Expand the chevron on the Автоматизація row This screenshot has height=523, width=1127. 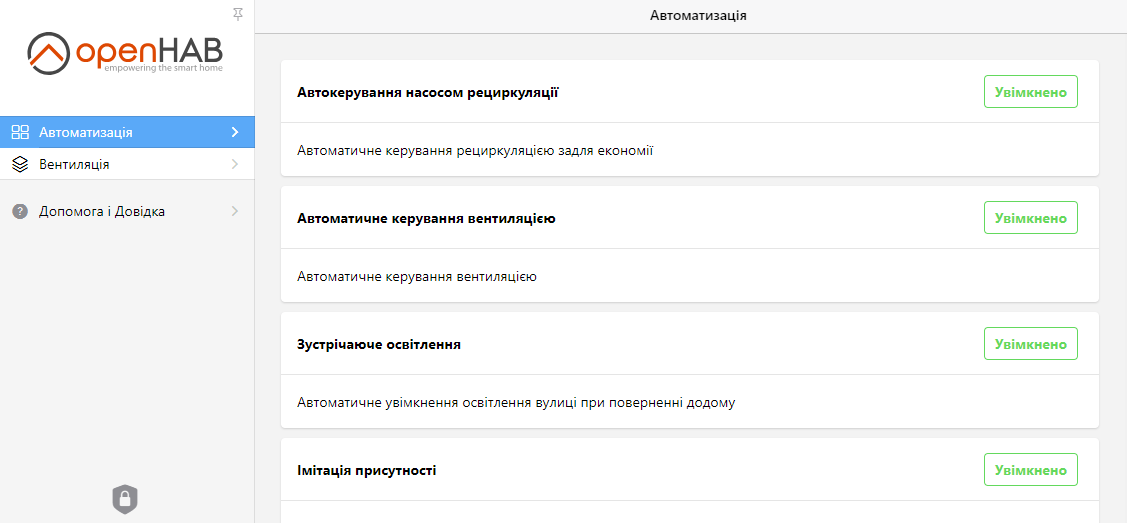coord(235,132)
